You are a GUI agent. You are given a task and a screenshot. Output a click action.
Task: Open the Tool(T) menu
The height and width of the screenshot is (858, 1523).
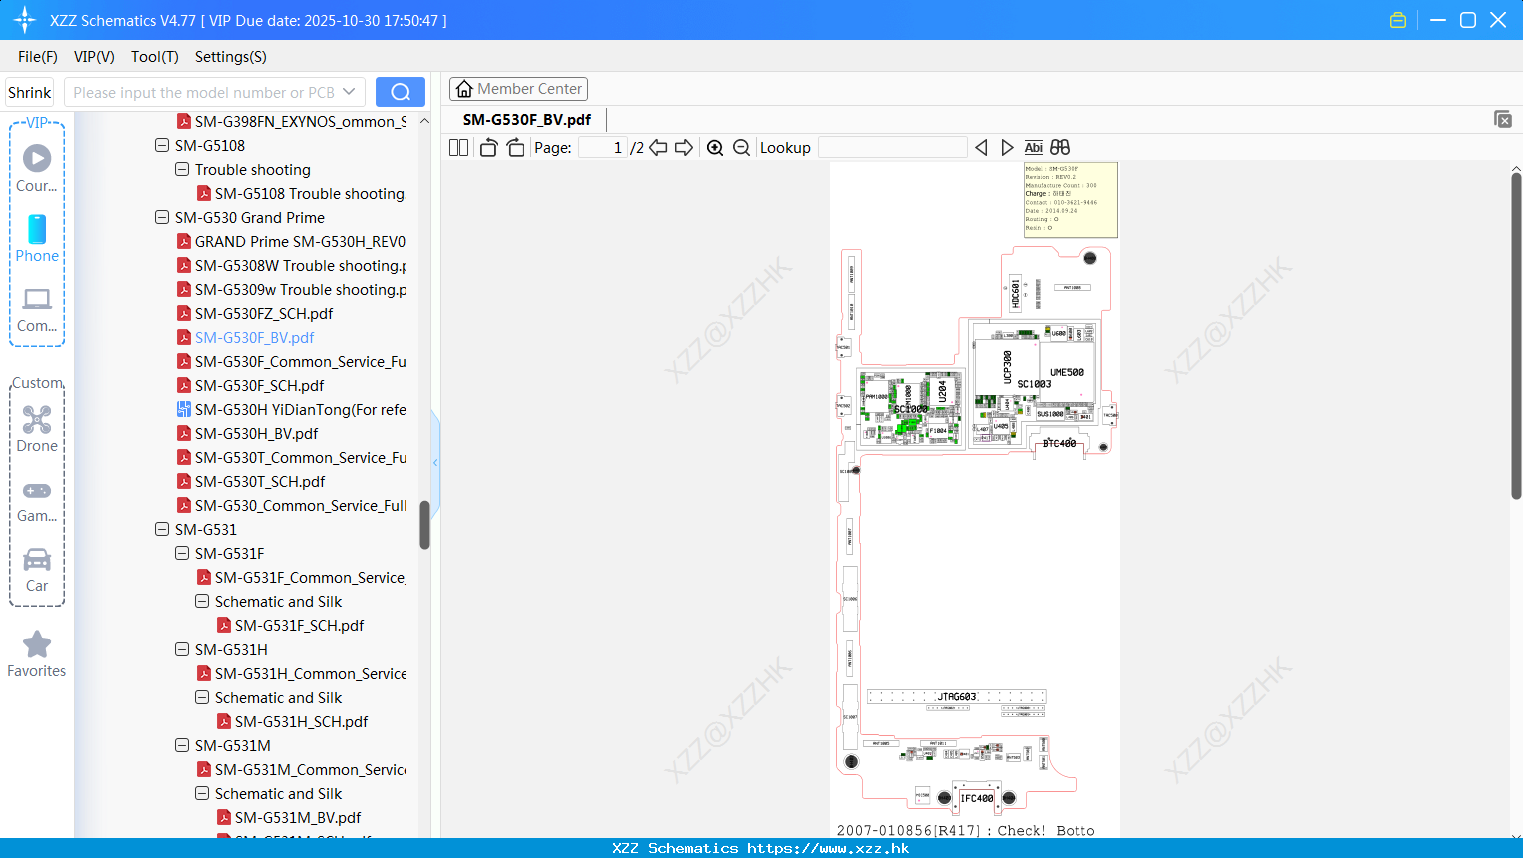(155, 57)
